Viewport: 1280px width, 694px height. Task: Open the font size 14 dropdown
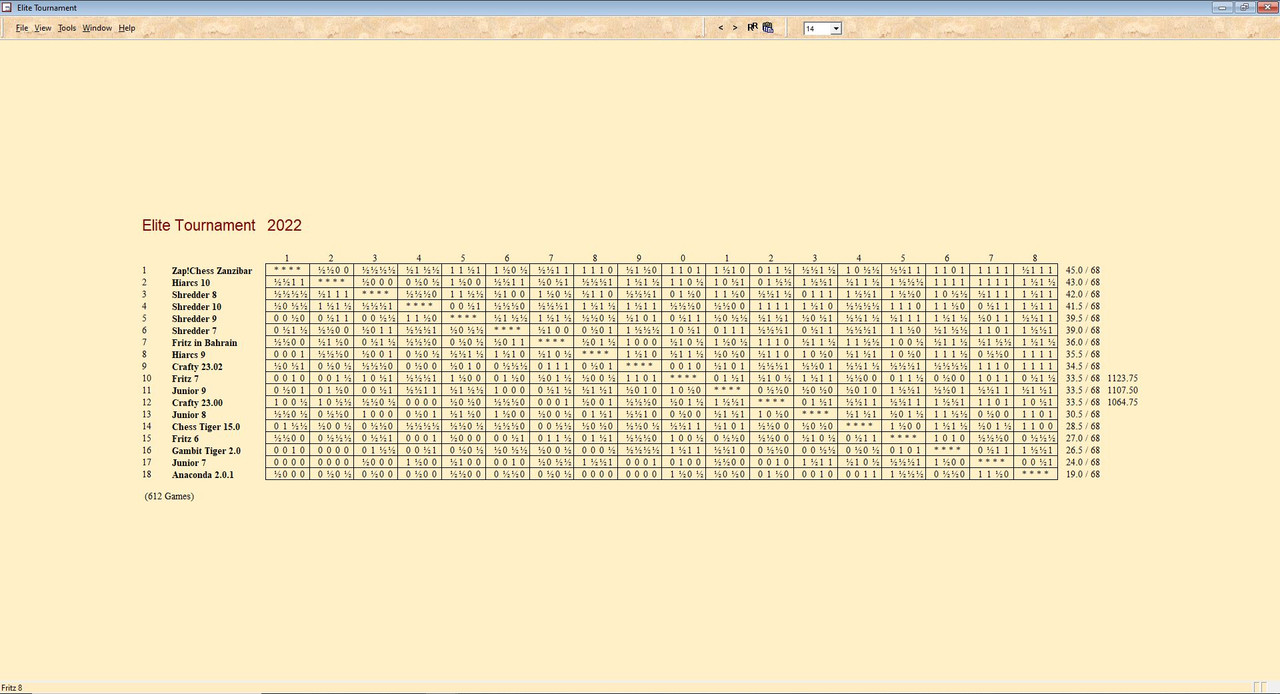(x=836, y=28)
